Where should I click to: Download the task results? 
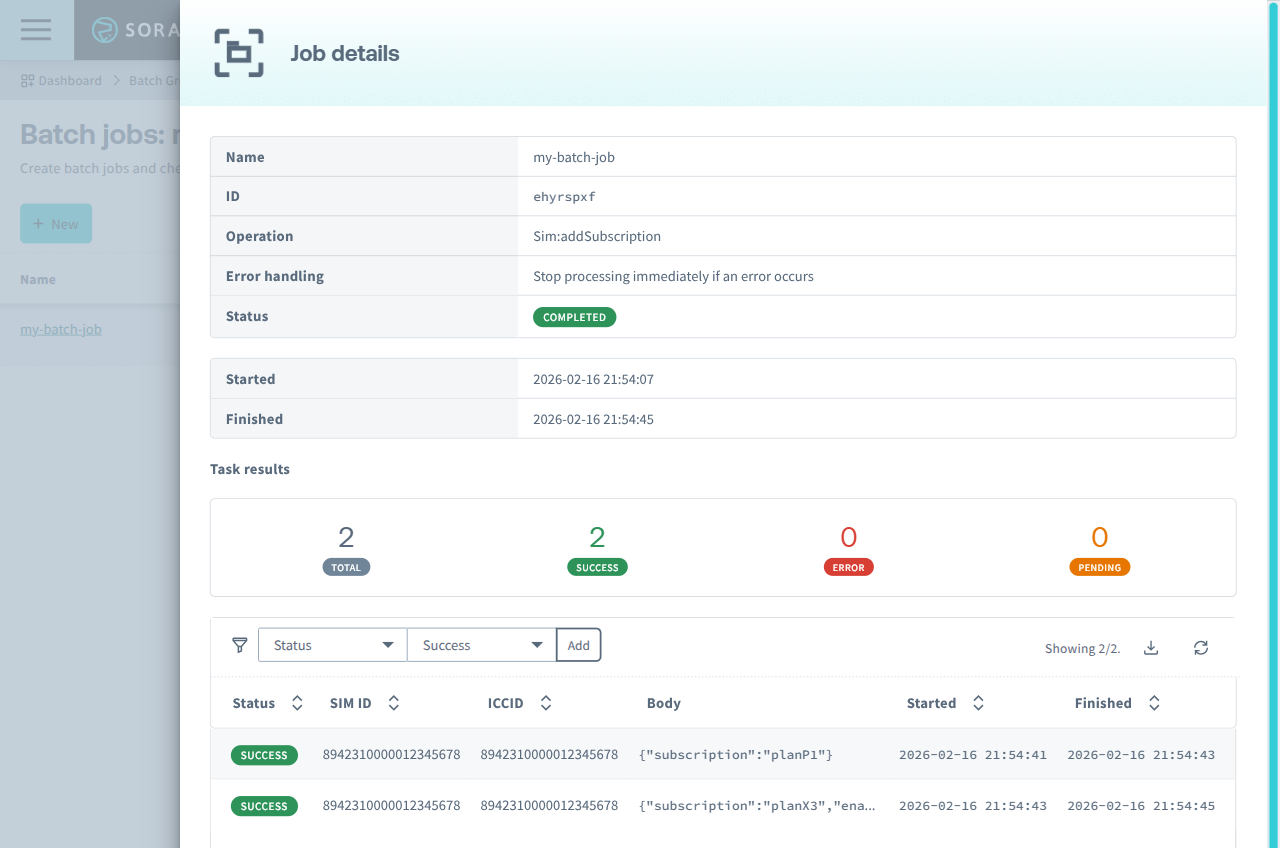coord(1150,648)
